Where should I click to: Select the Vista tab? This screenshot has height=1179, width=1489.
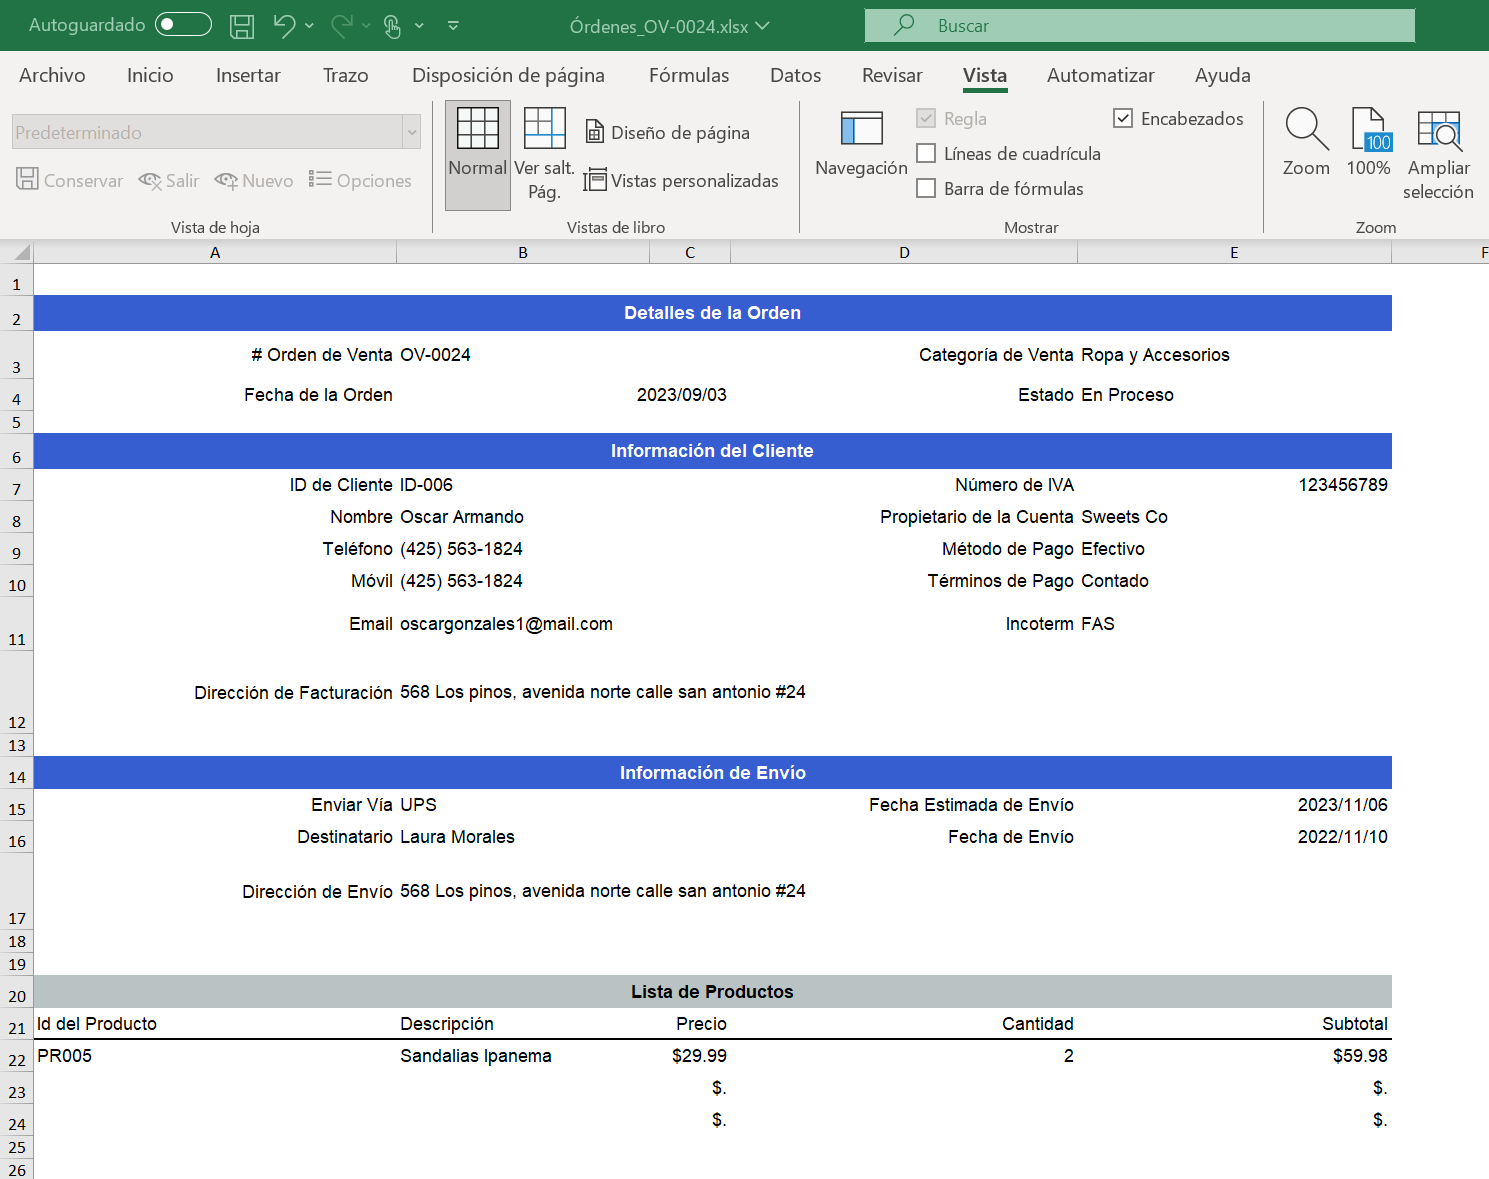[x=985, y=75]
